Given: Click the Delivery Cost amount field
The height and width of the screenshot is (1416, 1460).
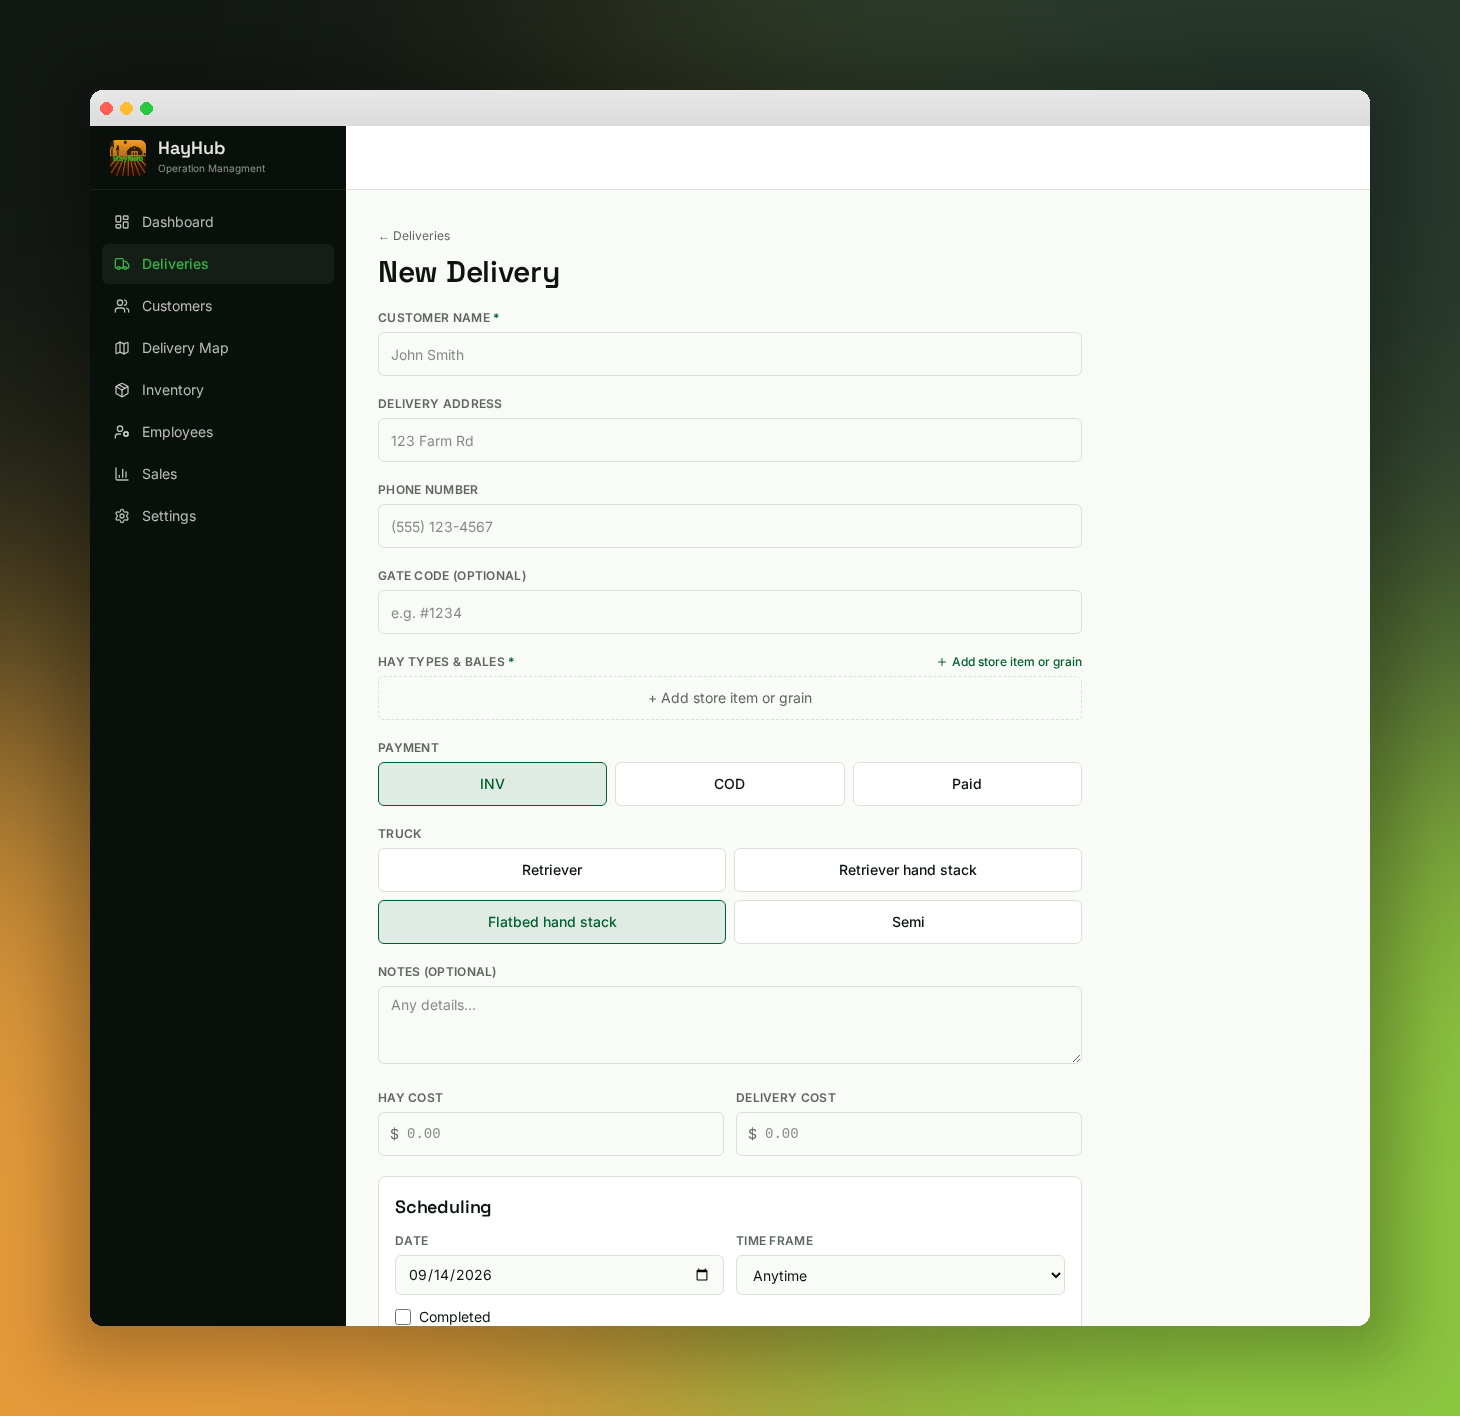Looking at the screenshot, I should pyautogui.click(x=909, y=1134).
